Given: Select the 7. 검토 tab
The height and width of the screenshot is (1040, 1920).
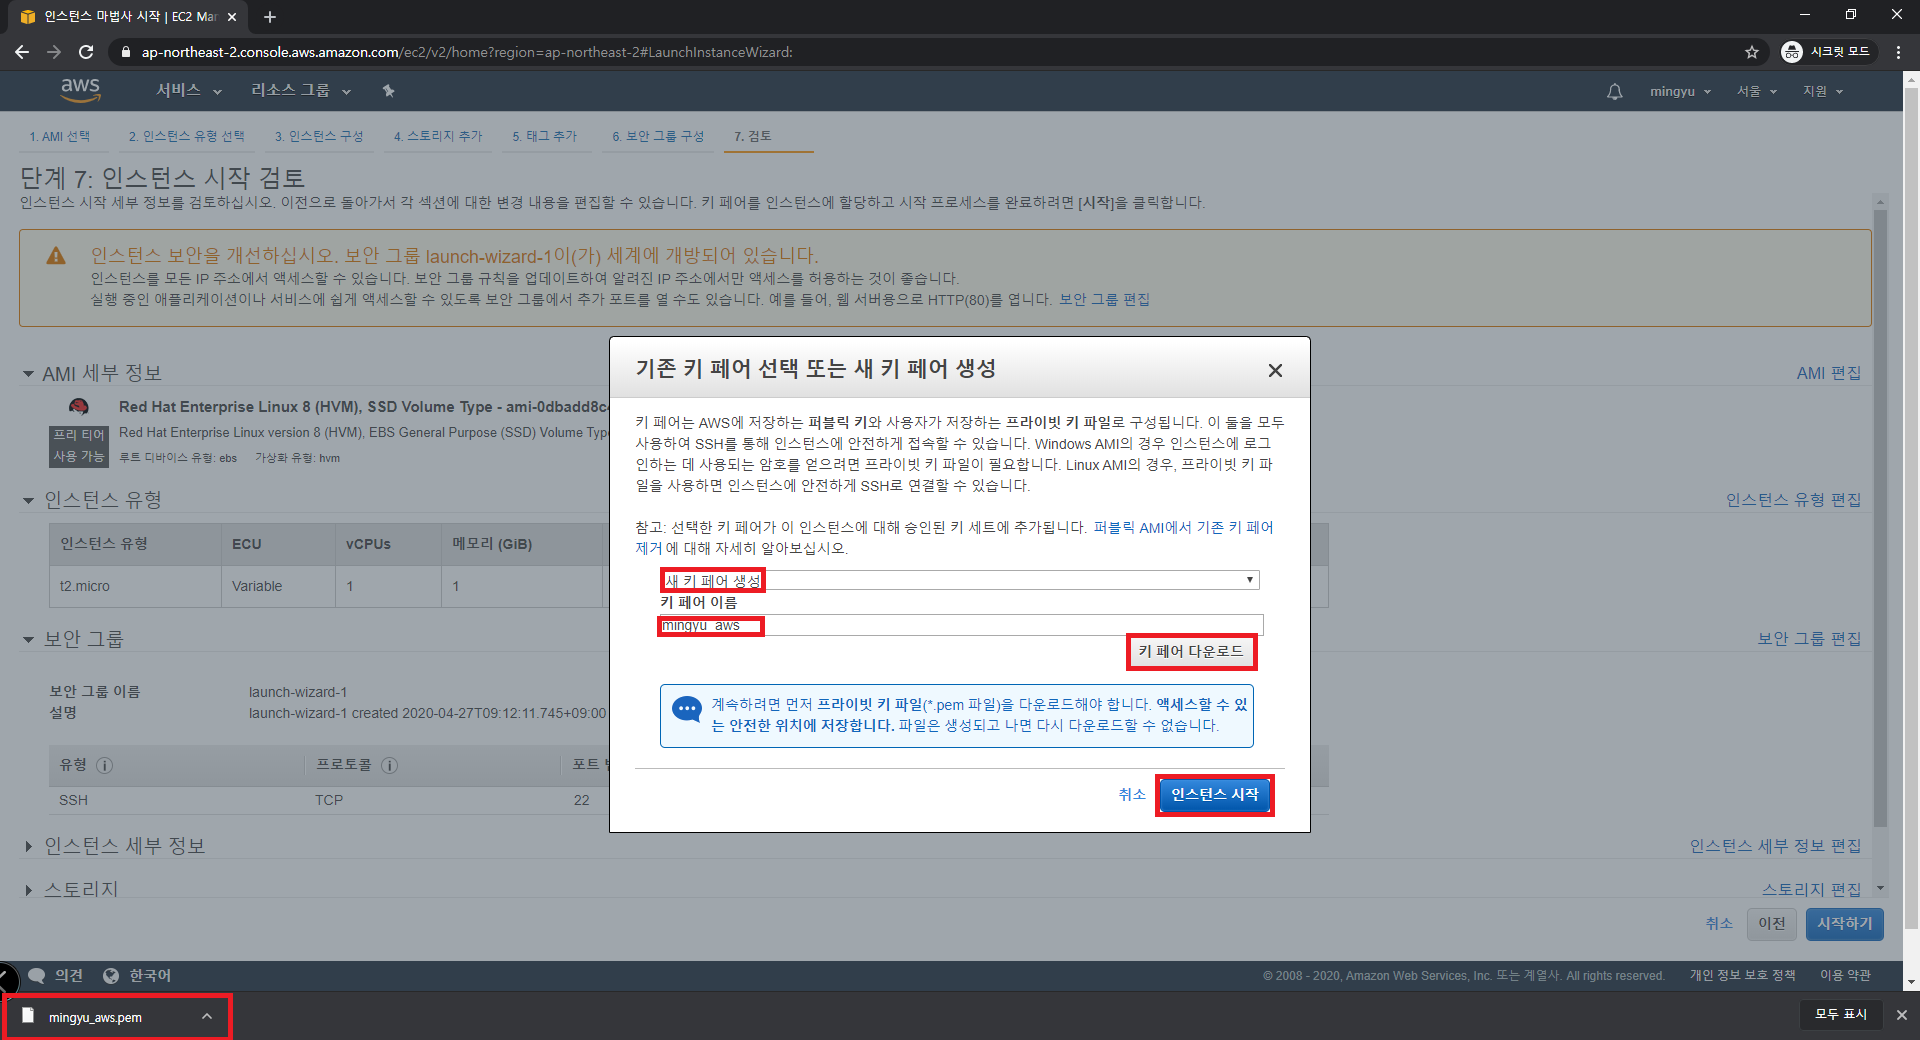Looking at the screenshot, I should click(x=753, y=136).
